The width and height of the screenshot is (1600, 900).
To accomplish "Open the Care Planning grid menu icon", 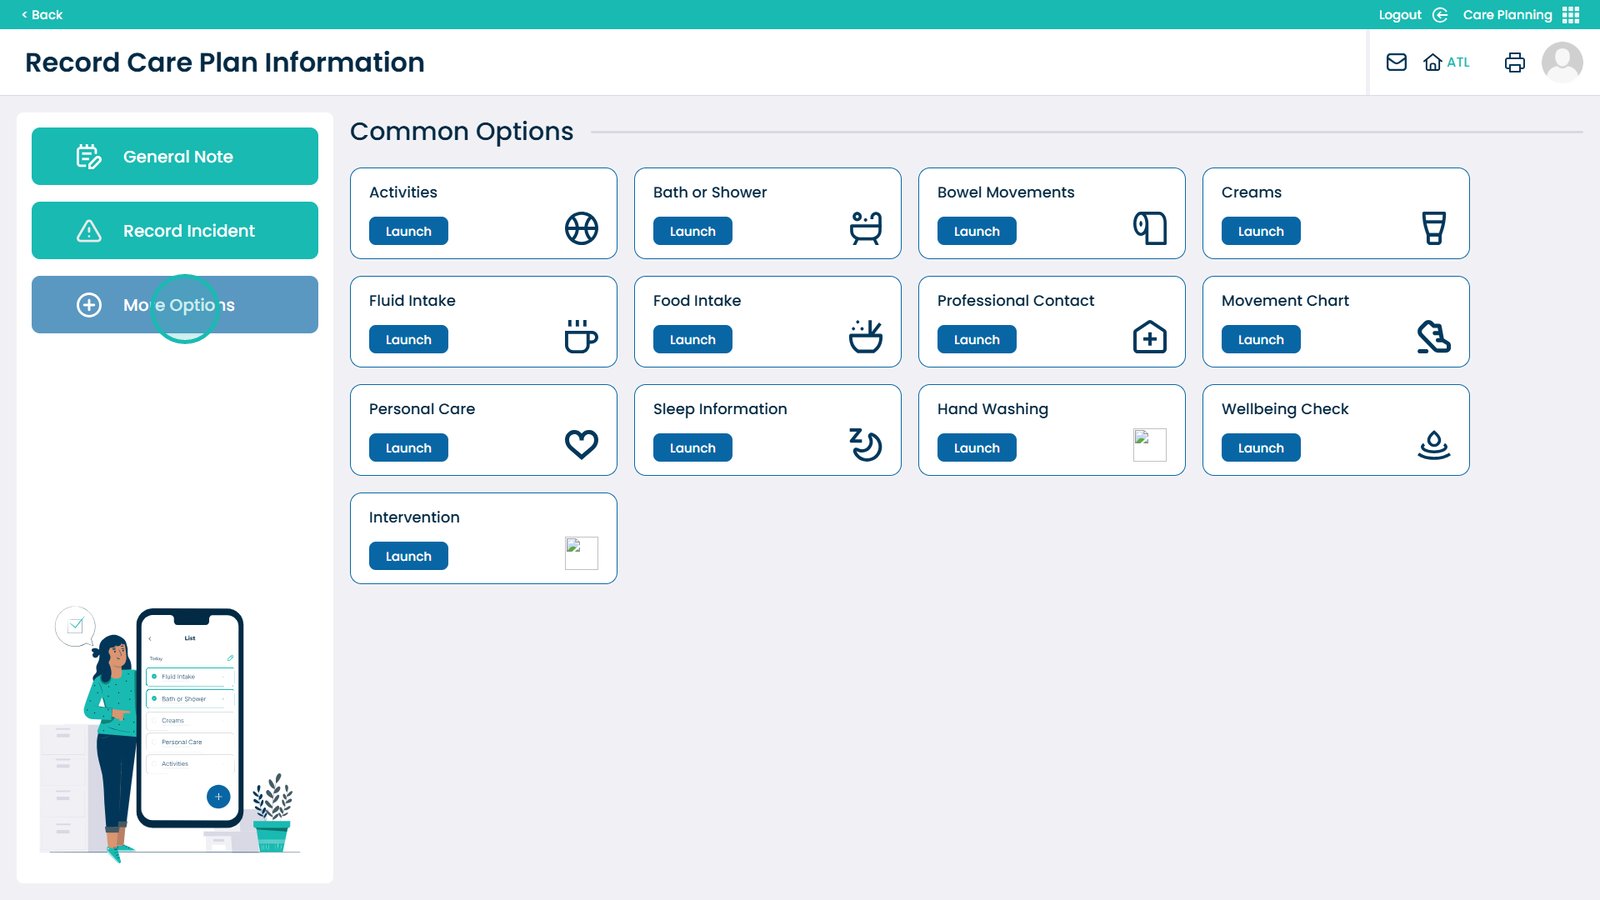I will click(1571, 15).
